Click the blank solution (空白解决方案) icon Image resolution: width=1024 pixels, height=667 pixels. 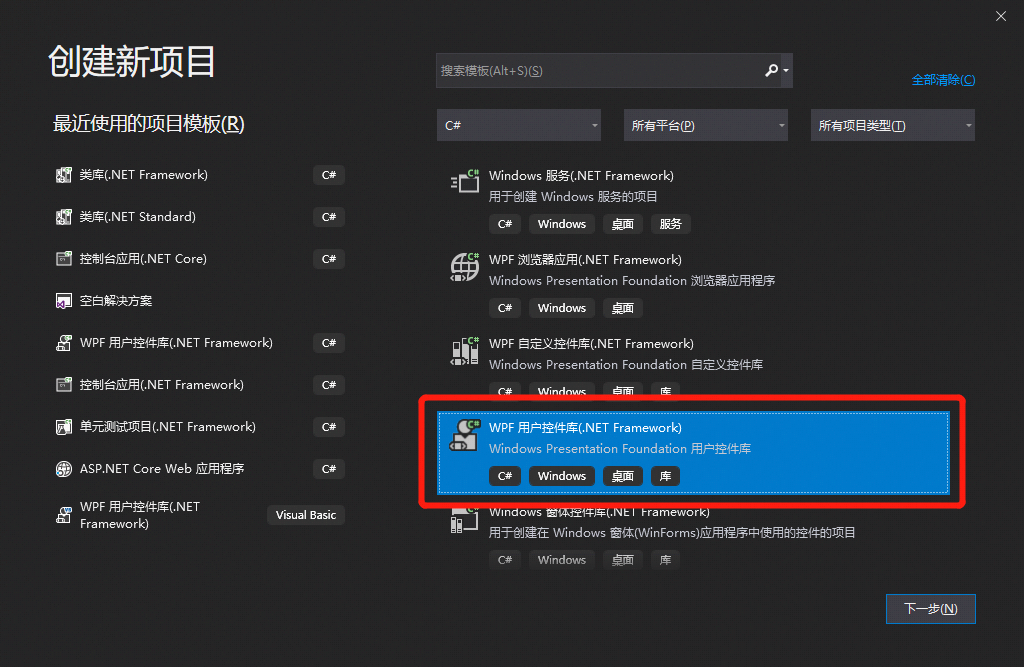[63, 301]
